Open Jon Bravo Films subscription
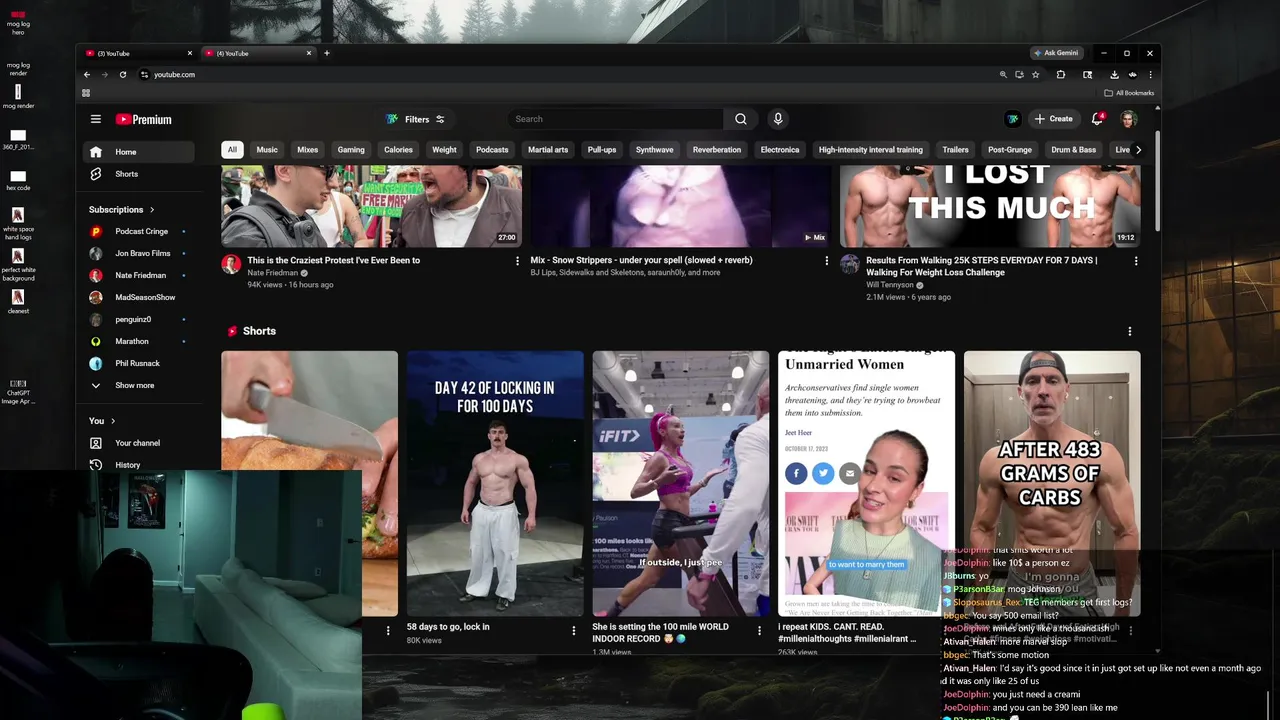Screen dimensions: 1280x720 pos(138,253)
